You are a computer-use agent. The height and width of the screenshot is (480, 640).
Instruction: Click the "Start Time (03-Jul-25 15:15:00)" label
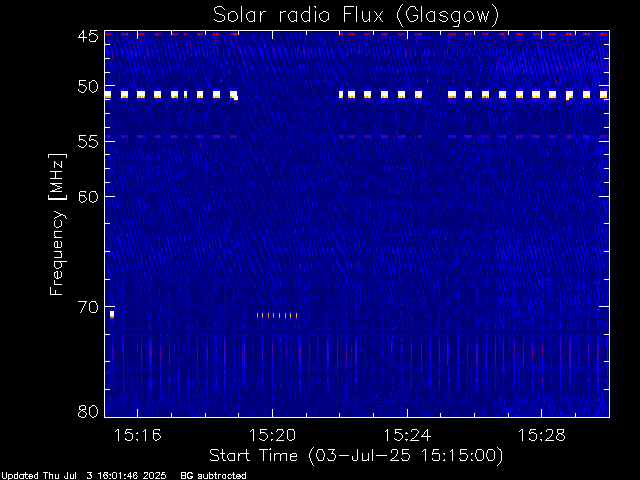click(x=356, y=456)
